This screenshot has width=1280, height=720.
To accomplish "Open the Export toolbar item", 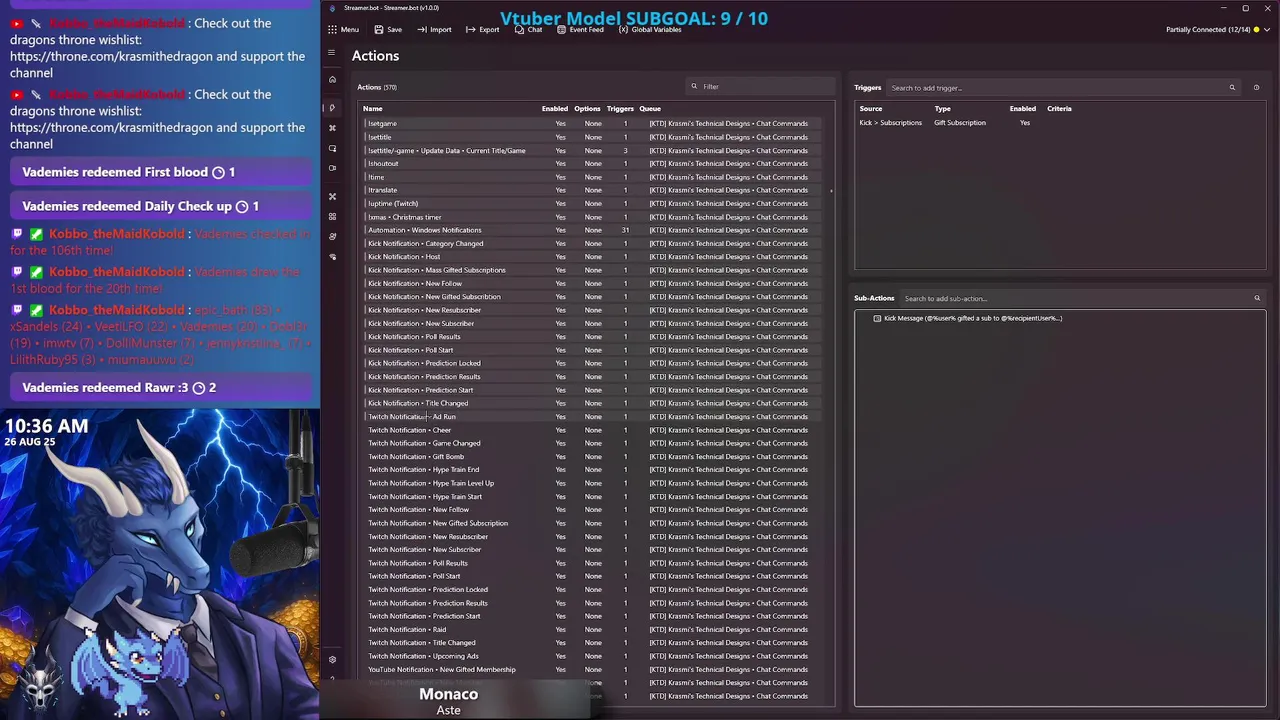I will coord(482,30).
